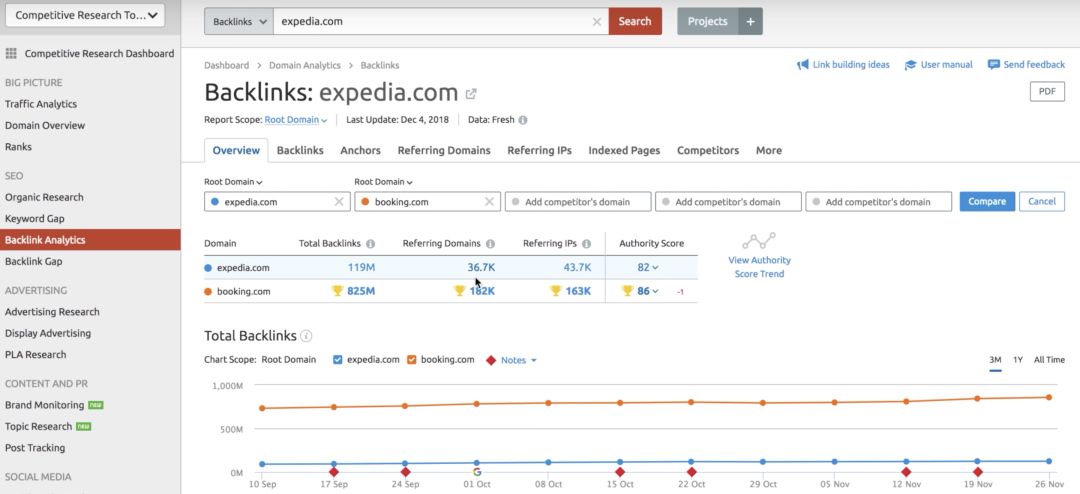Remove booking.com domain with its X icon
1080x494 pixels.
click(489, 202)
